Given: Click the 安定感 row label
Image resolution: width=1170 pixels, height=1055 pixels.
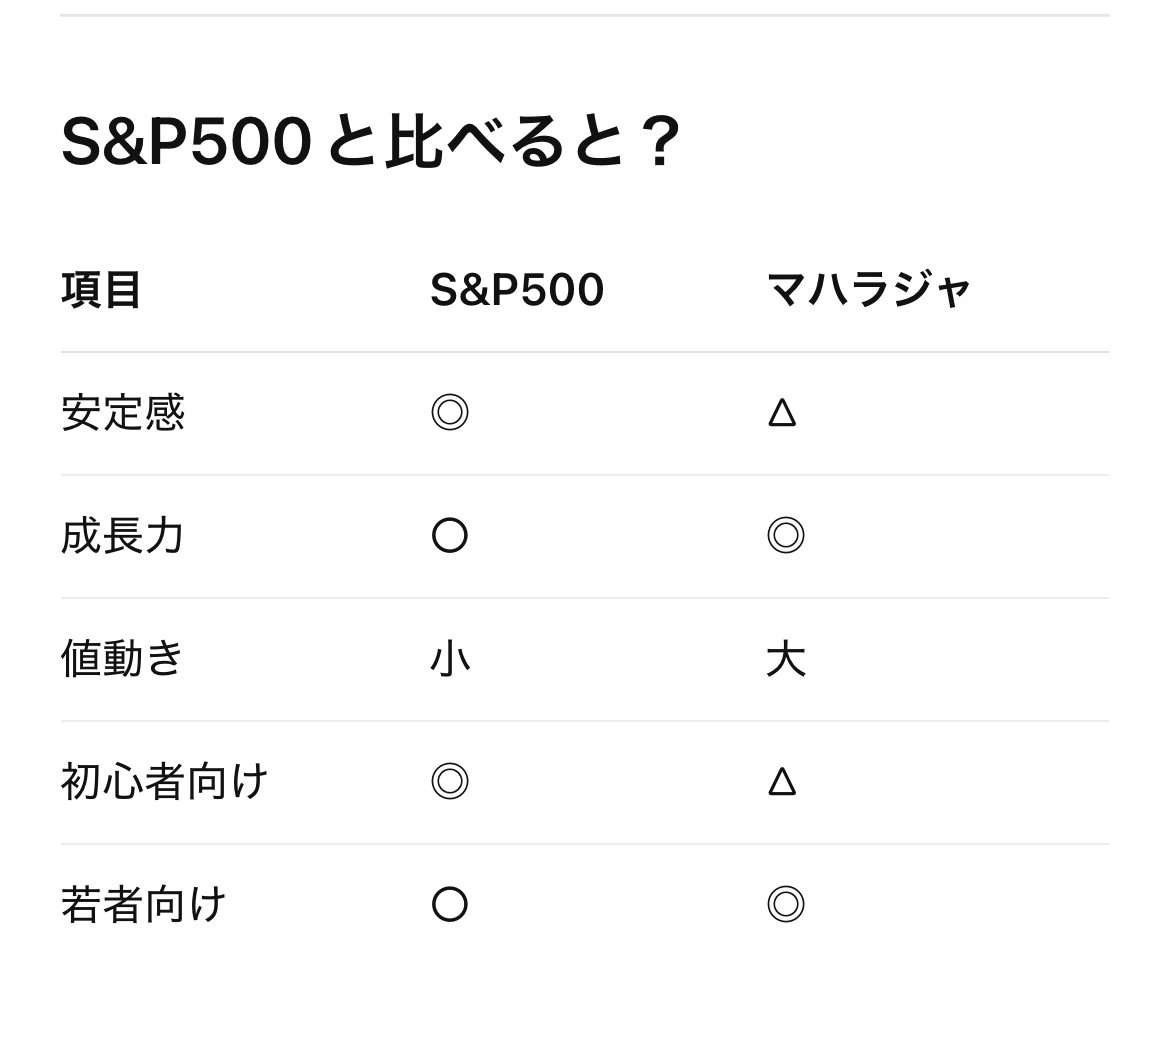Looking at the screenshot, I should coord(122,413).
